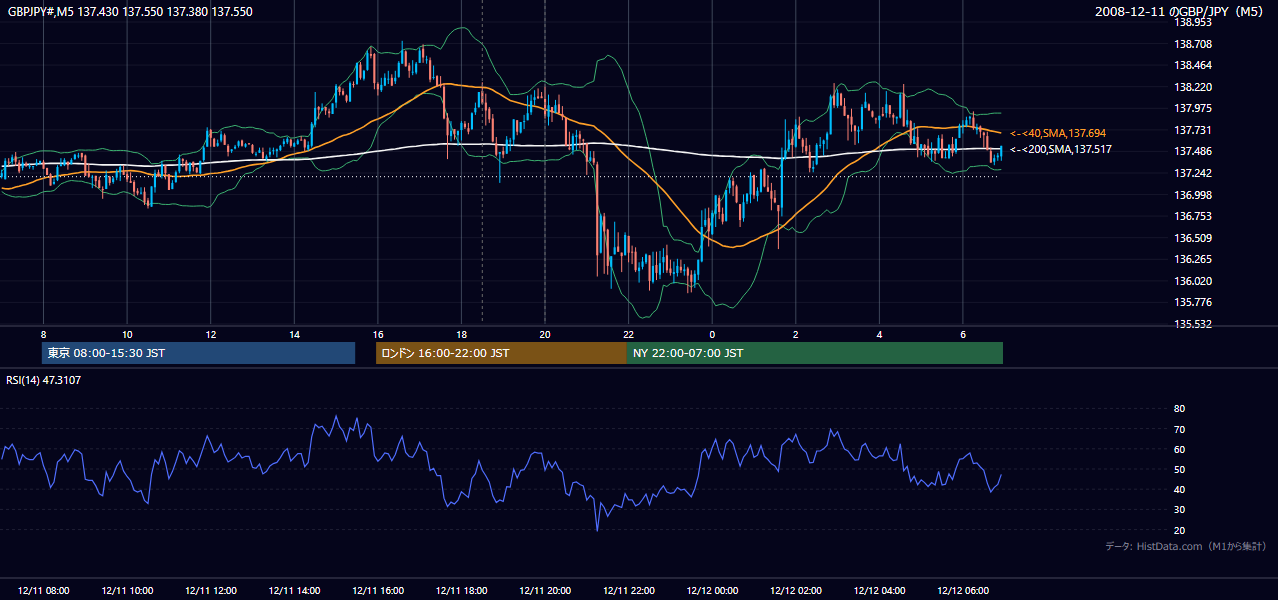Click the hour marker 16 under price chart
This screenshot has height=600, width=1278.
[x=378, y=334]
